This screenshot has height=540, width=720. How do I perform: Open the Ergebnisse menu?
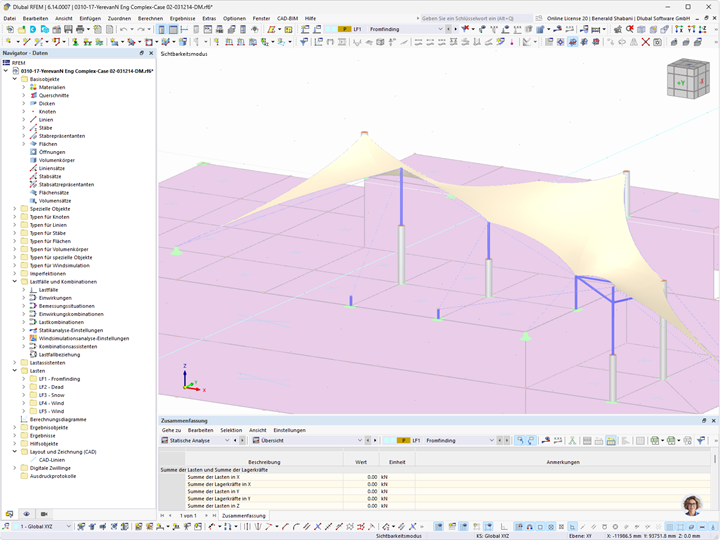[183, 18]
